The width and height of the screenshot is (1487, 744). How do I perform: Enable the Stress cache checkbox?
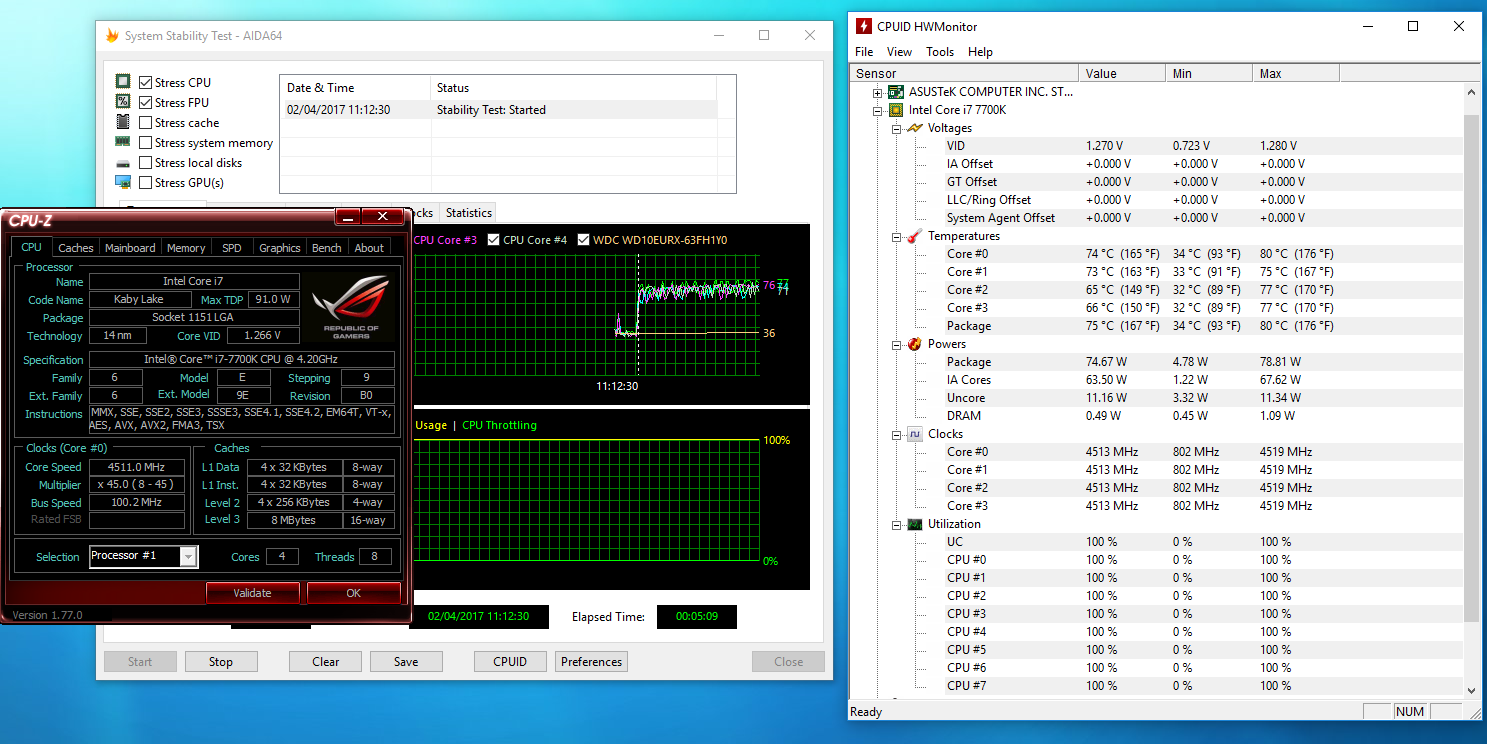tap(146, 122)
